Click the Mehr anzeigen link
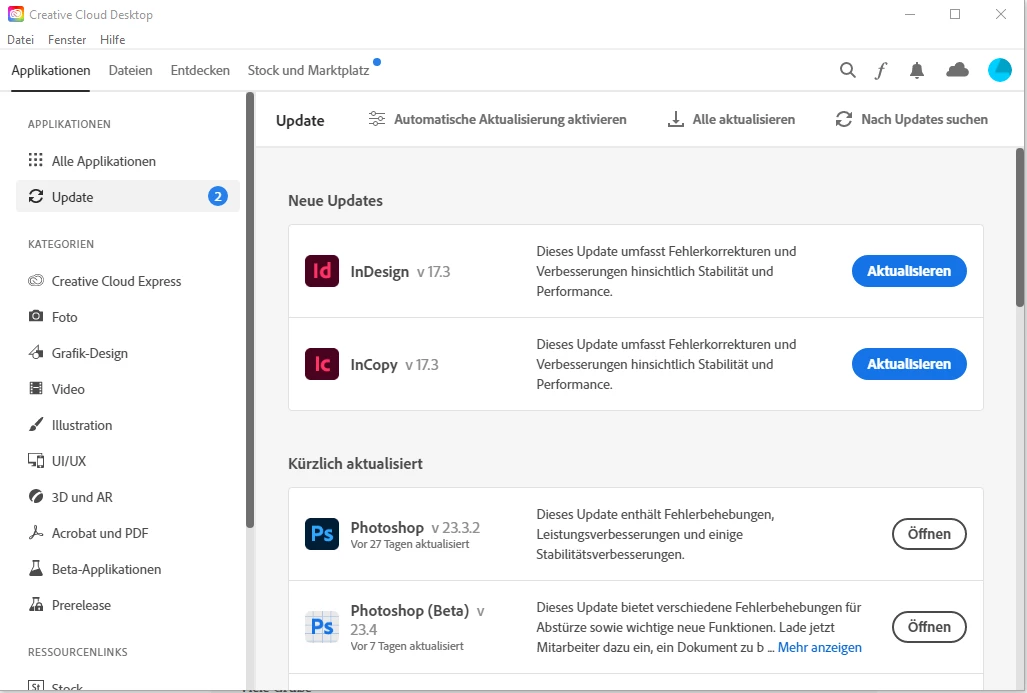 (x=819, y=647)
